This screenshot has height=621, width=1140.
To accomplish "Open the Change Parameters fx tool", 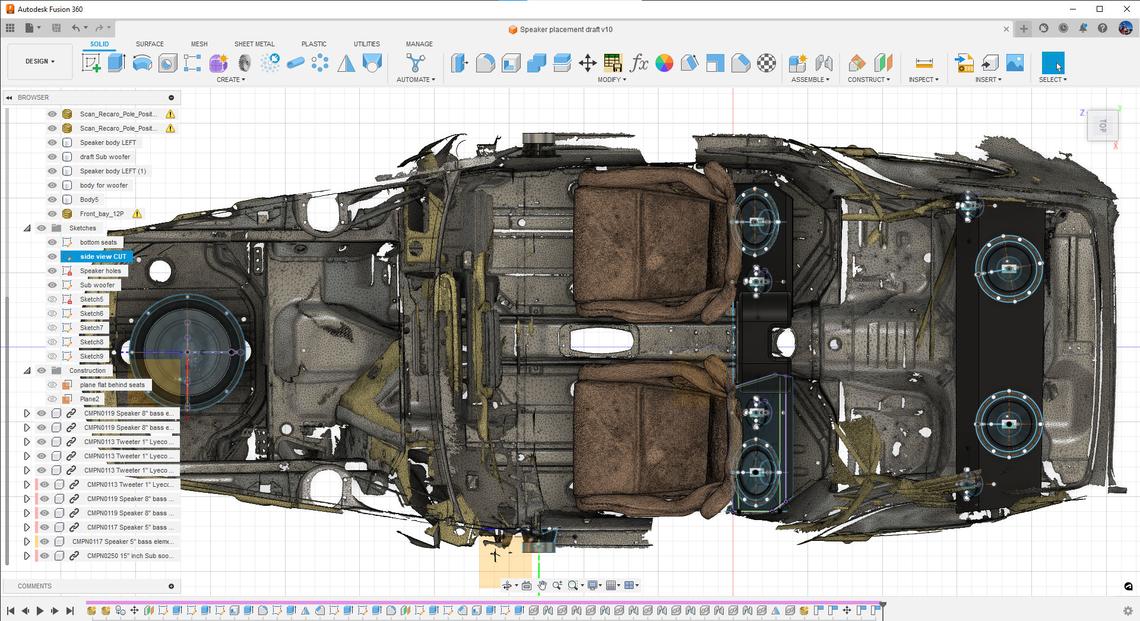I will [x=639, y=63].
